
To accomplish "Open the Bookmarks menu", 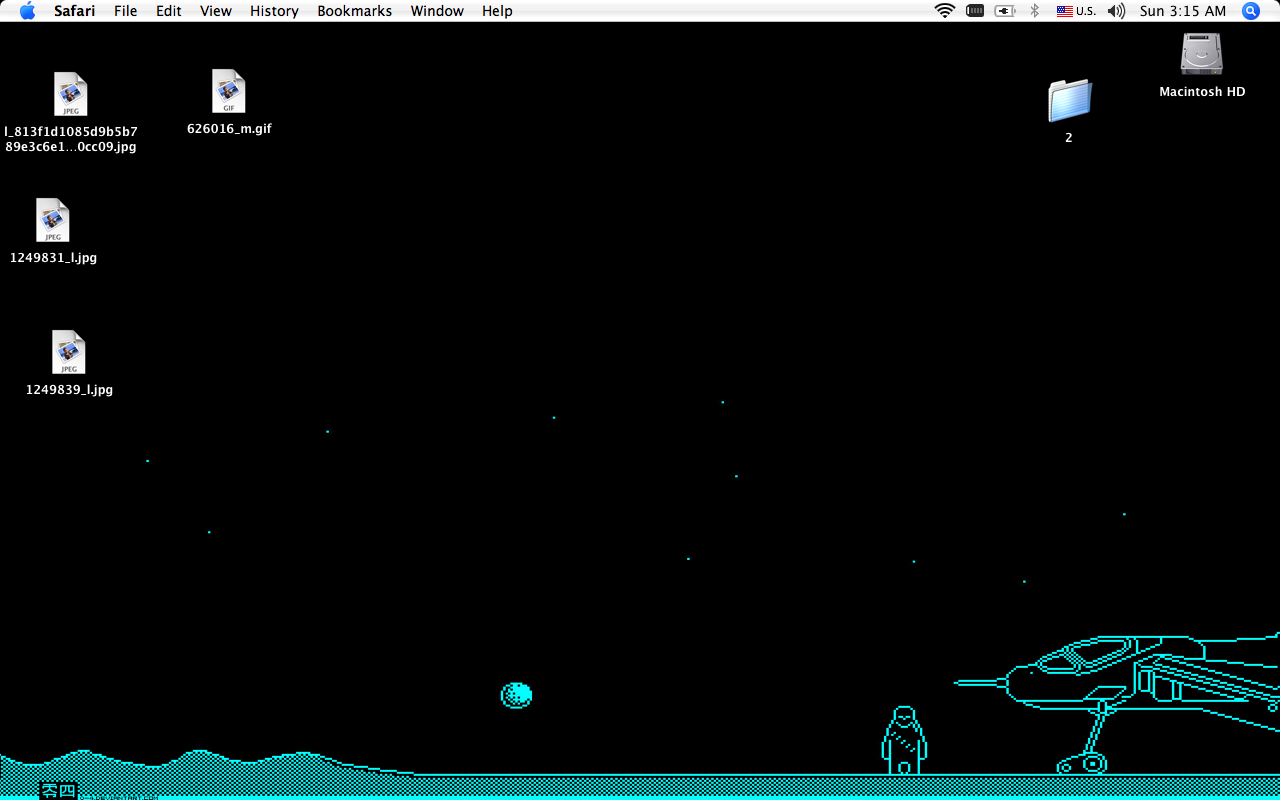I will (x=355, y=11).
